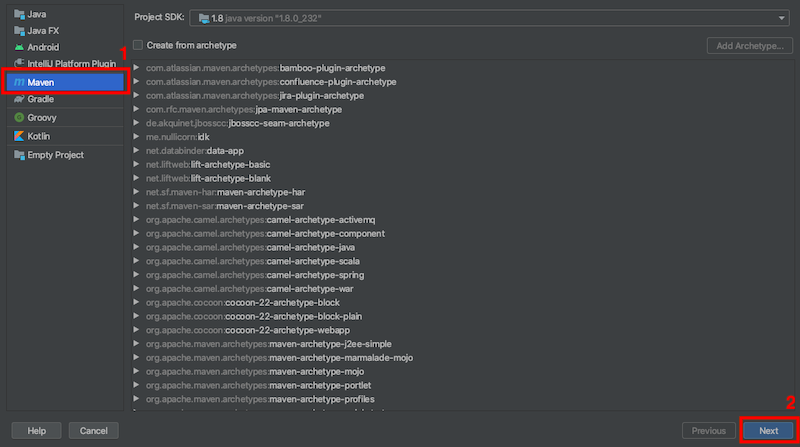Expand confluence-plugin-archetype node
This screenshot has height=447, width=800.
click(136, 81)
